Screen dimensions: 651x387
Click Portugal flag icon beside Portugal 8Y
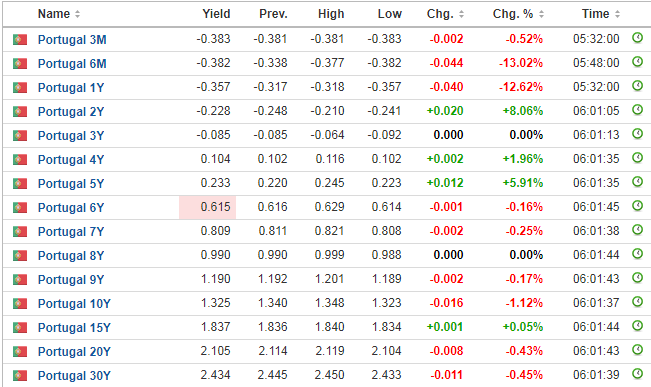point(20,256)
